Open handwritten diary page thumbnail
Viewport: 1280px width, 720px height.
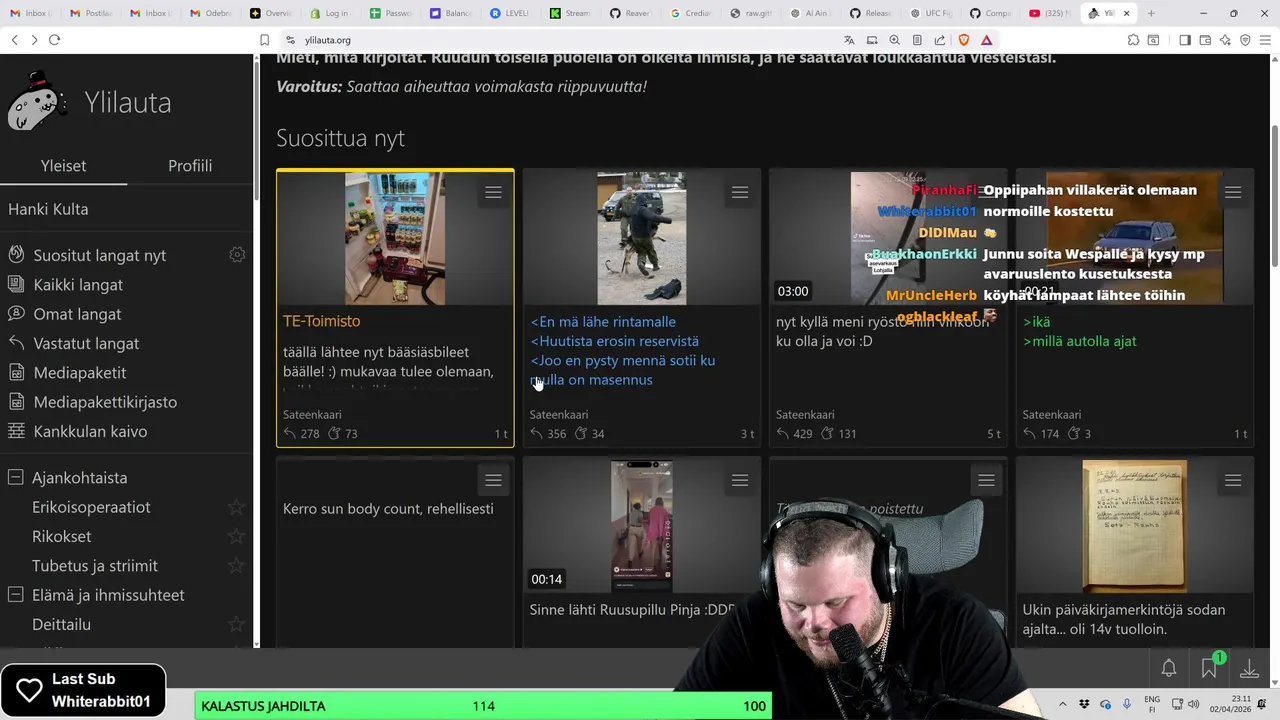(1134, 526)
